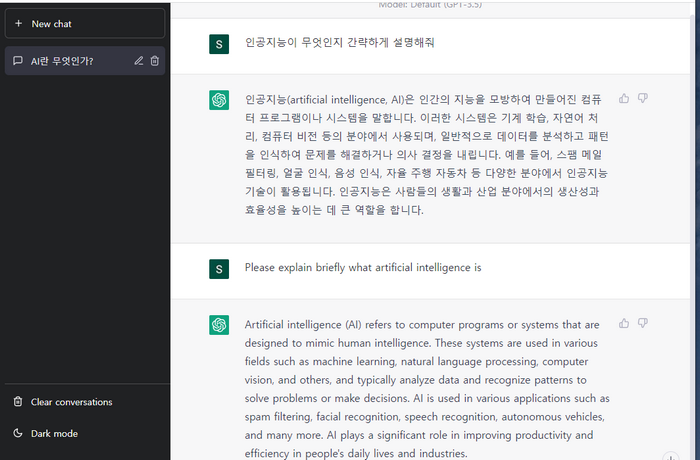Screen dimensions: 700x460
Task: Open the 'AI란 무엇인가?' conversation
Action: [x=85, y=61]
